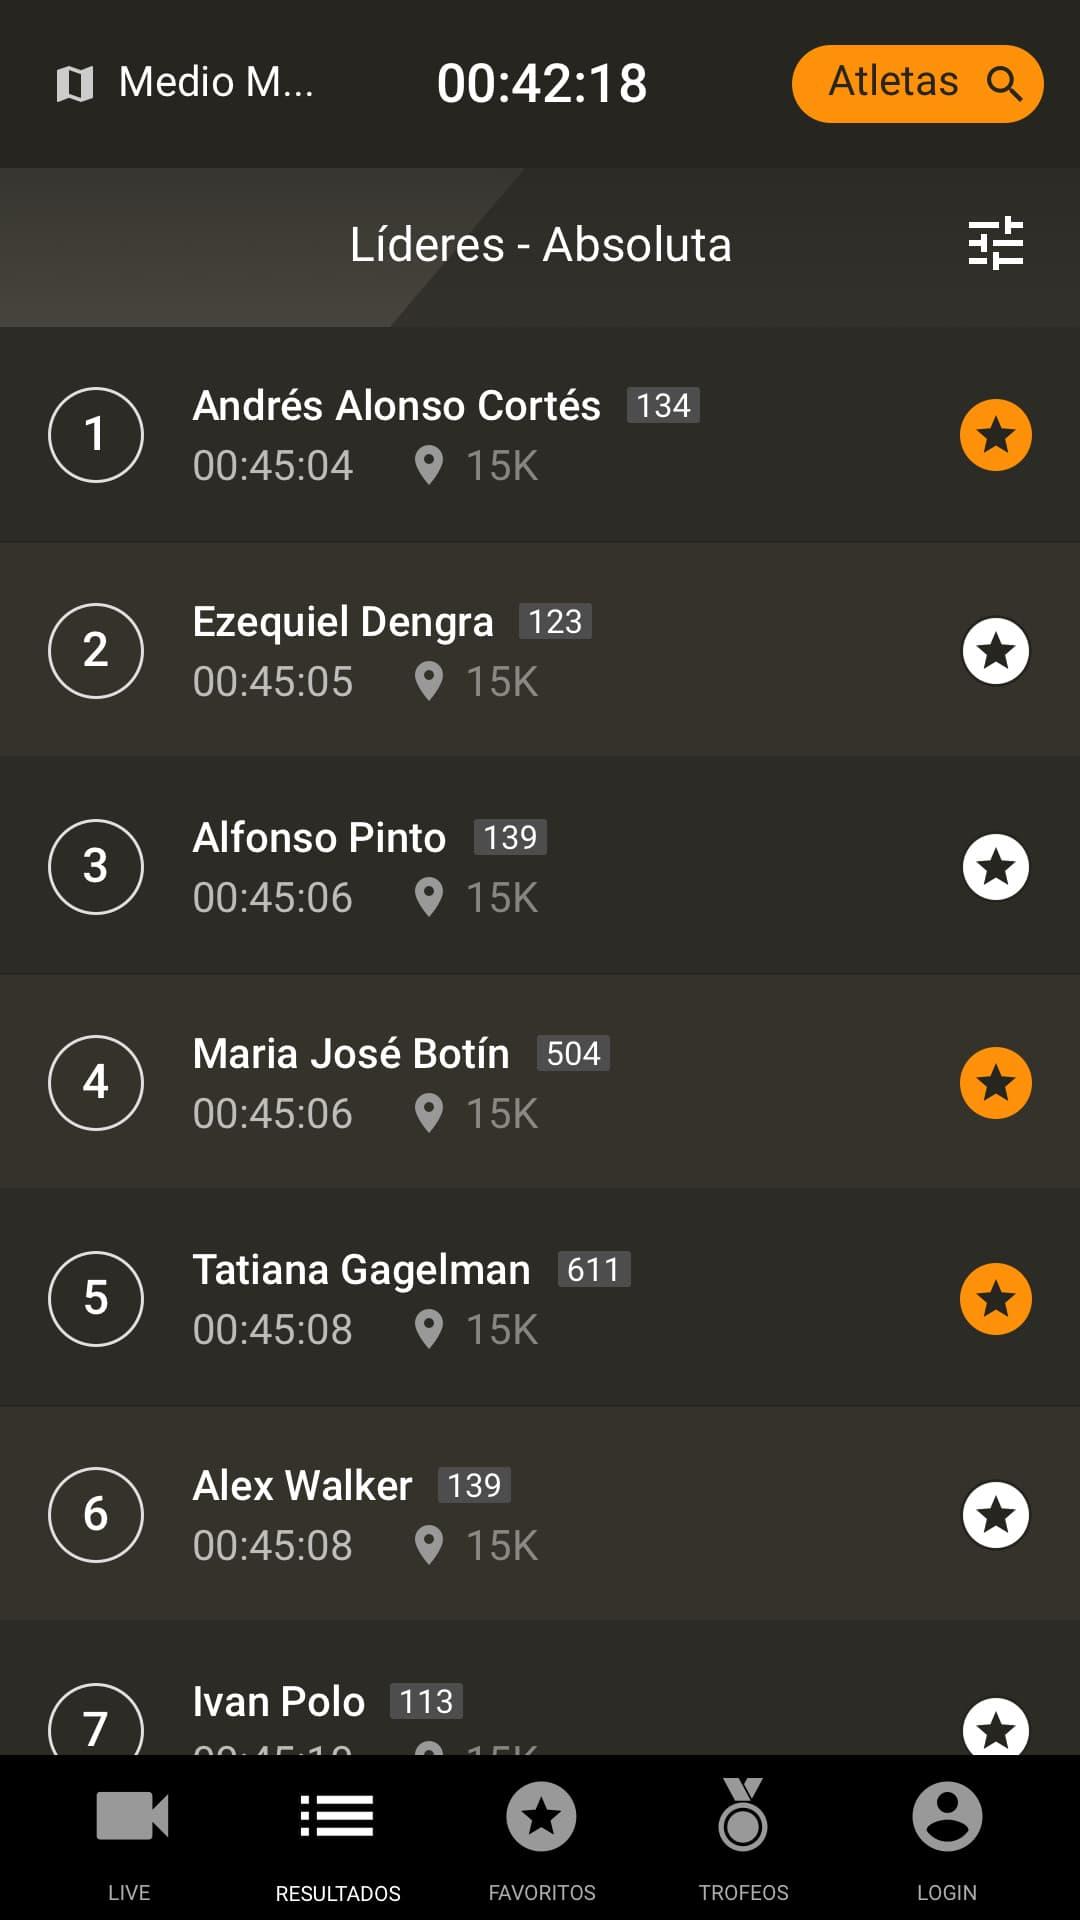Viewport: 1080px width, 1920px height.
Task: Add Alex Walker to favorites
Action: tap(996, 1515)
